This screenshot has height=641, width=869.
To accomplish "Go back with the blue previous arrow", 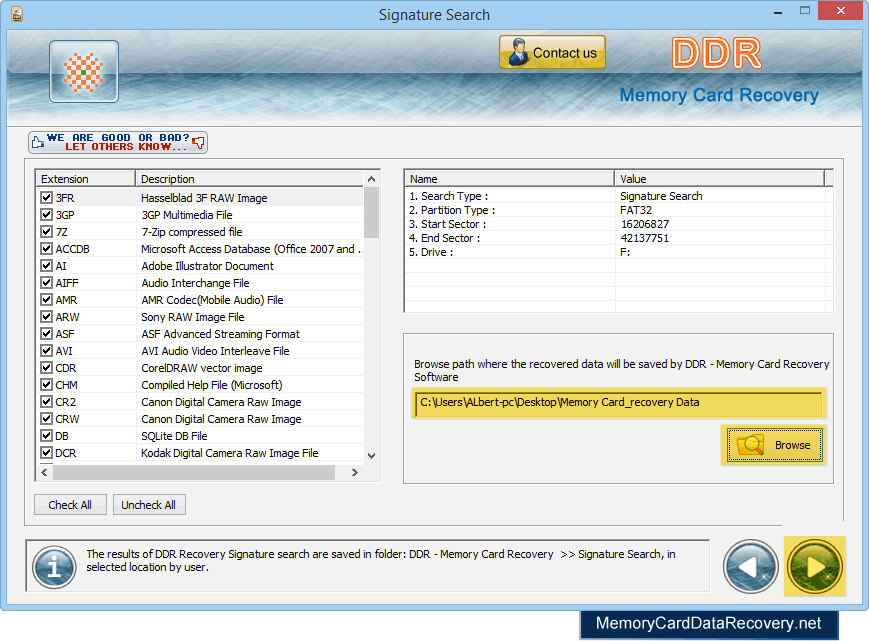I will pyautogui.click(x=750, y=567).
